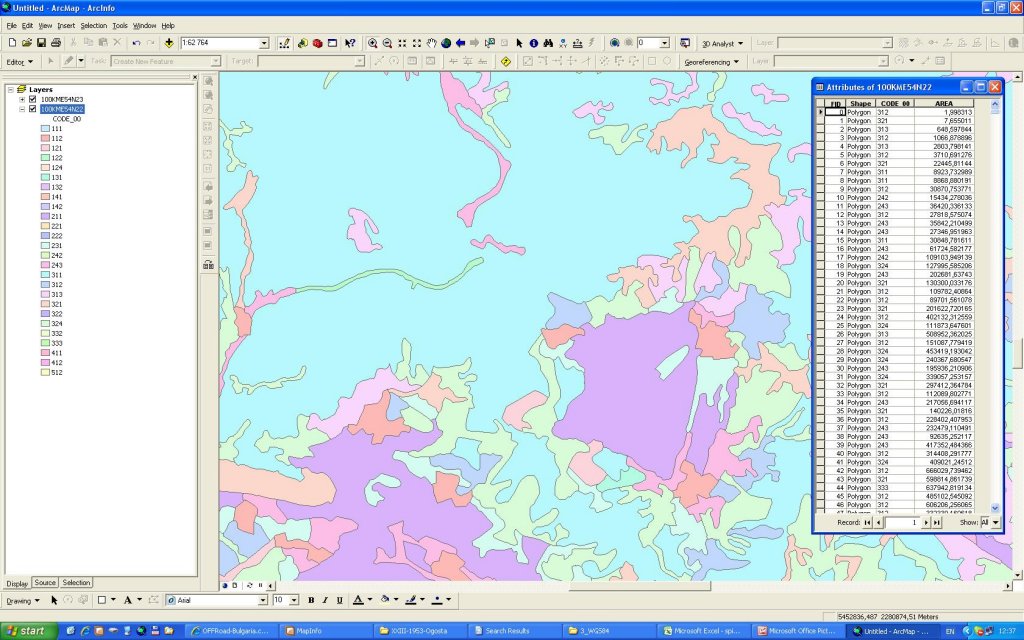This screenshot has height=640, width=1024.
Task: Zoom to Full Extent globe
Action: [x=446, y=43]
